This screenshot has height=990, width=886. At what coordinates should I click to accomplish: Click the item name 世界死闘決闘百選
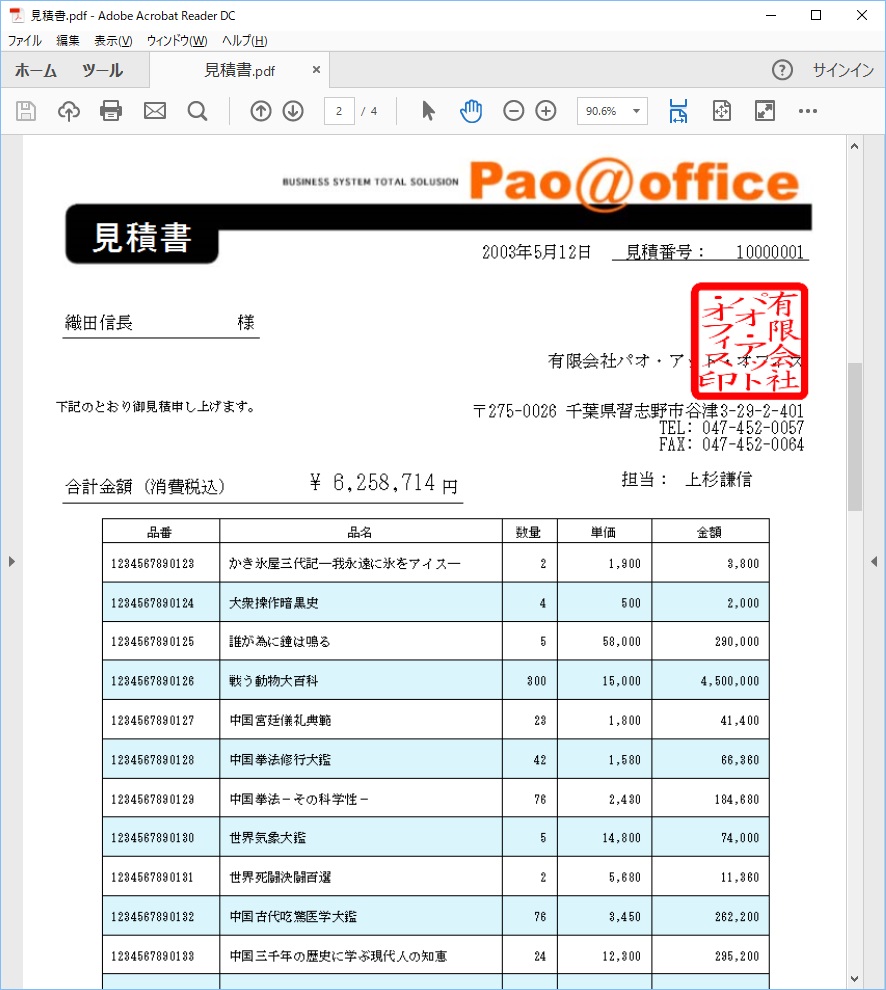[280, 877]
